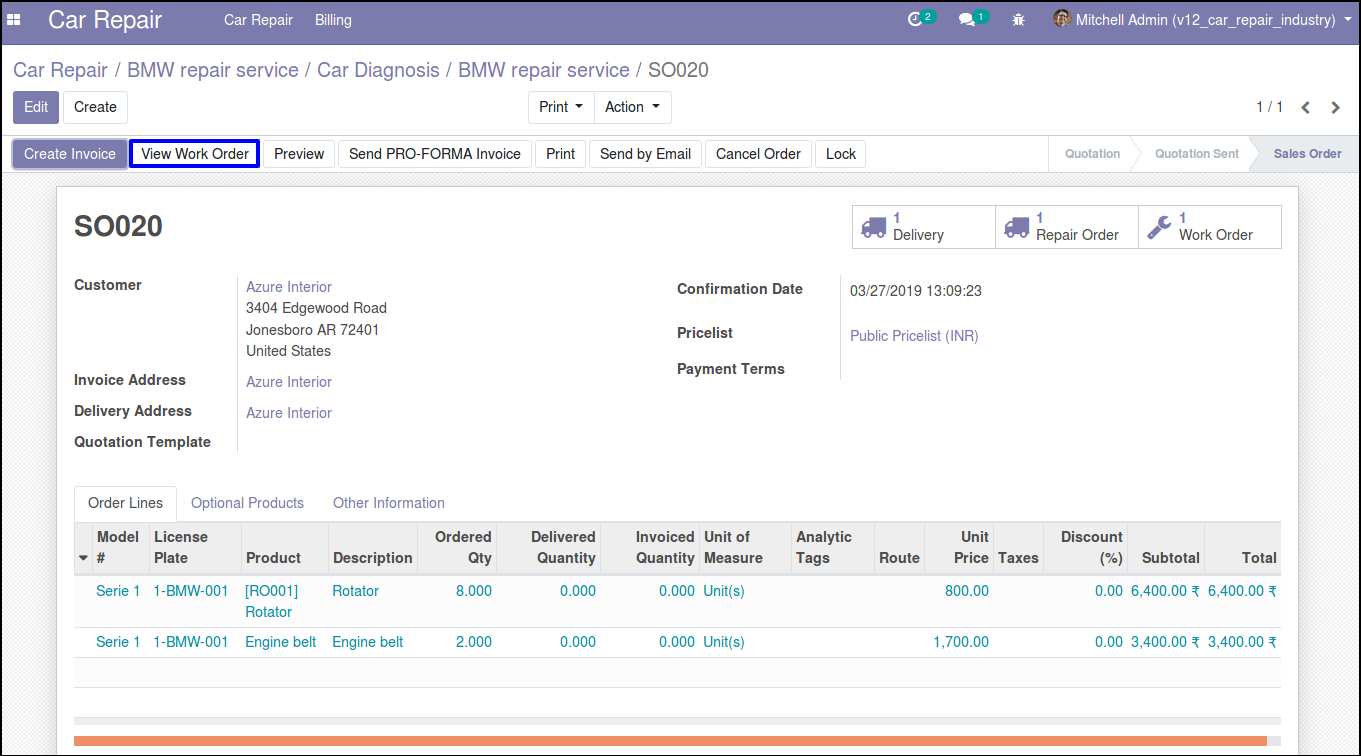The width and height of the screenshot is (1361, 756).
Task: Go to next record arrow
Action: pos(1336,107)
